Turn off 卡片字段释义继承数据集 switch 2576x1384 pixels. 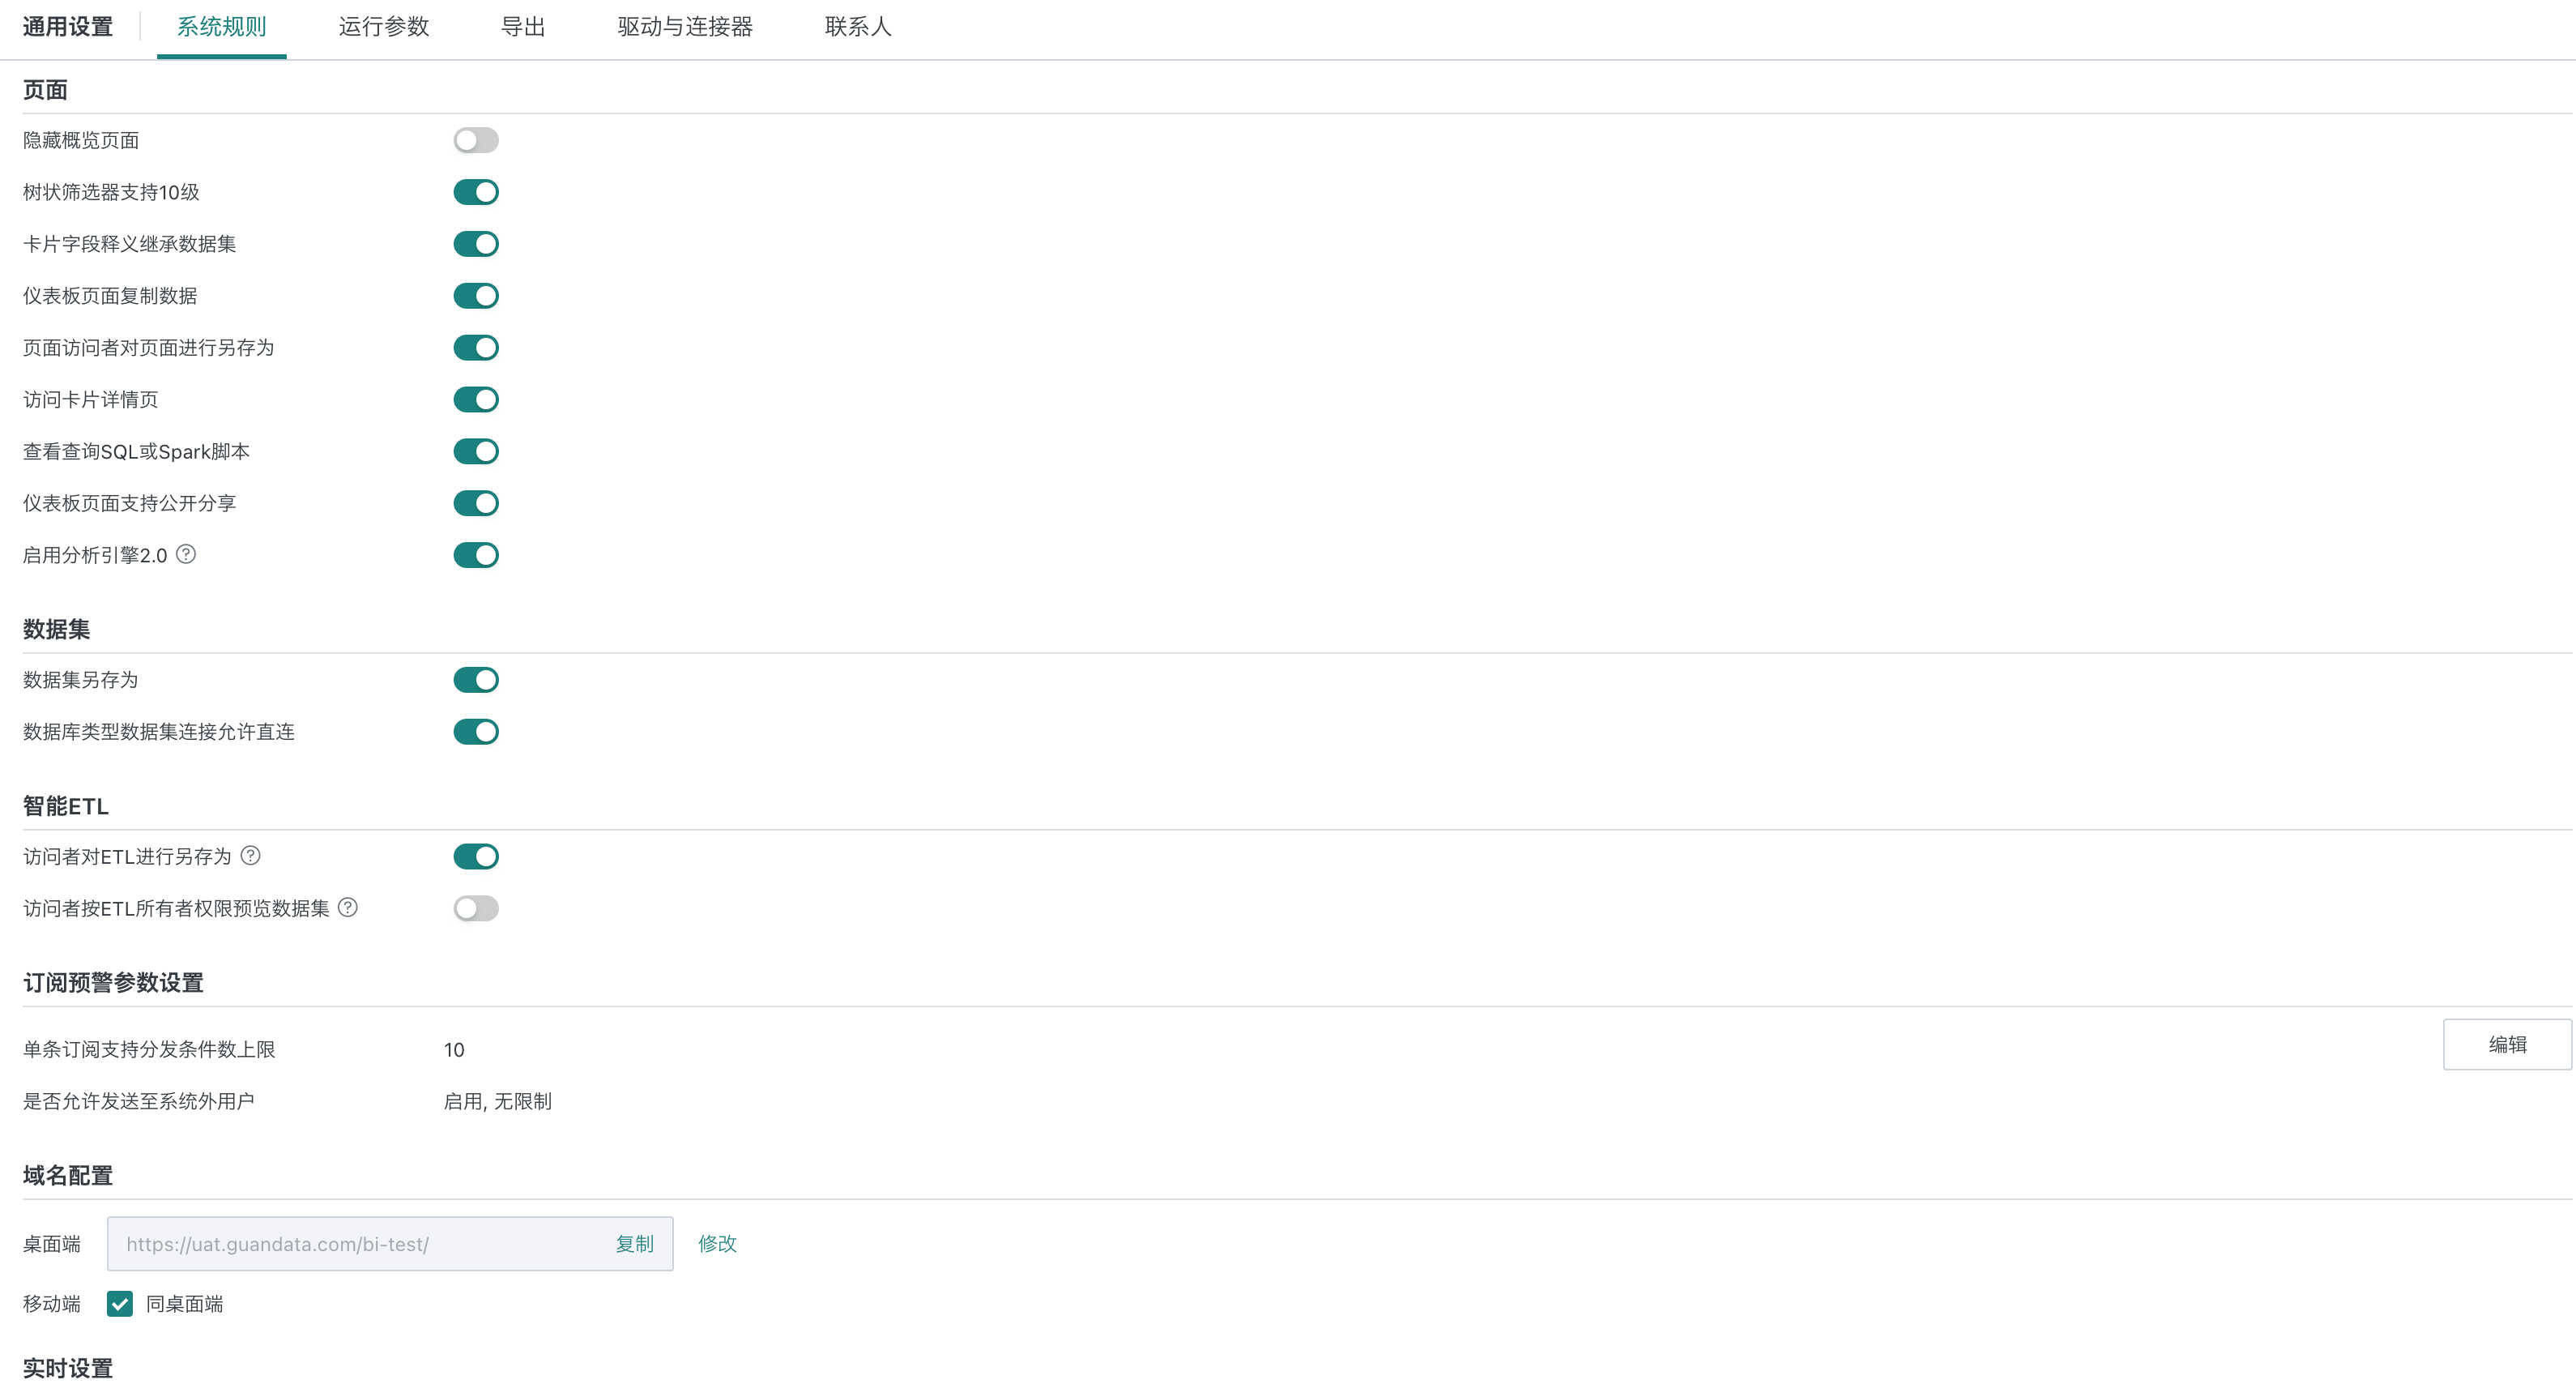pyautogui.click(x=476, y=244)
